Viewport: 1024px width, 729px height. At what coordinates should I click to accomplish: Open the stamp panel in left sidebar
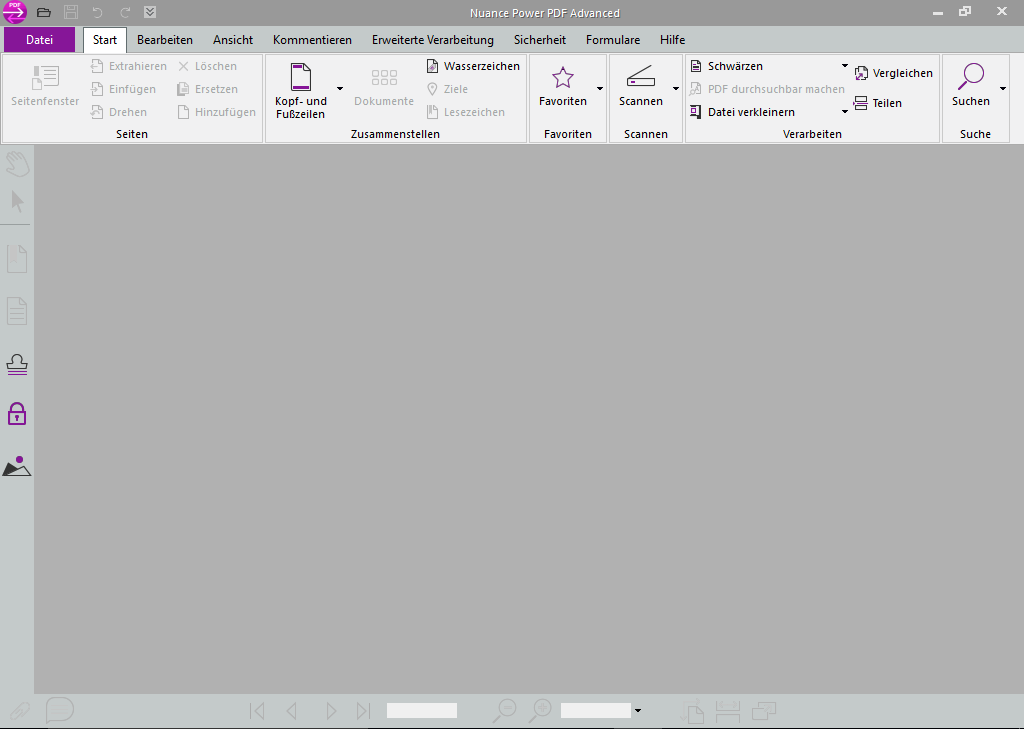click(17, 364)
